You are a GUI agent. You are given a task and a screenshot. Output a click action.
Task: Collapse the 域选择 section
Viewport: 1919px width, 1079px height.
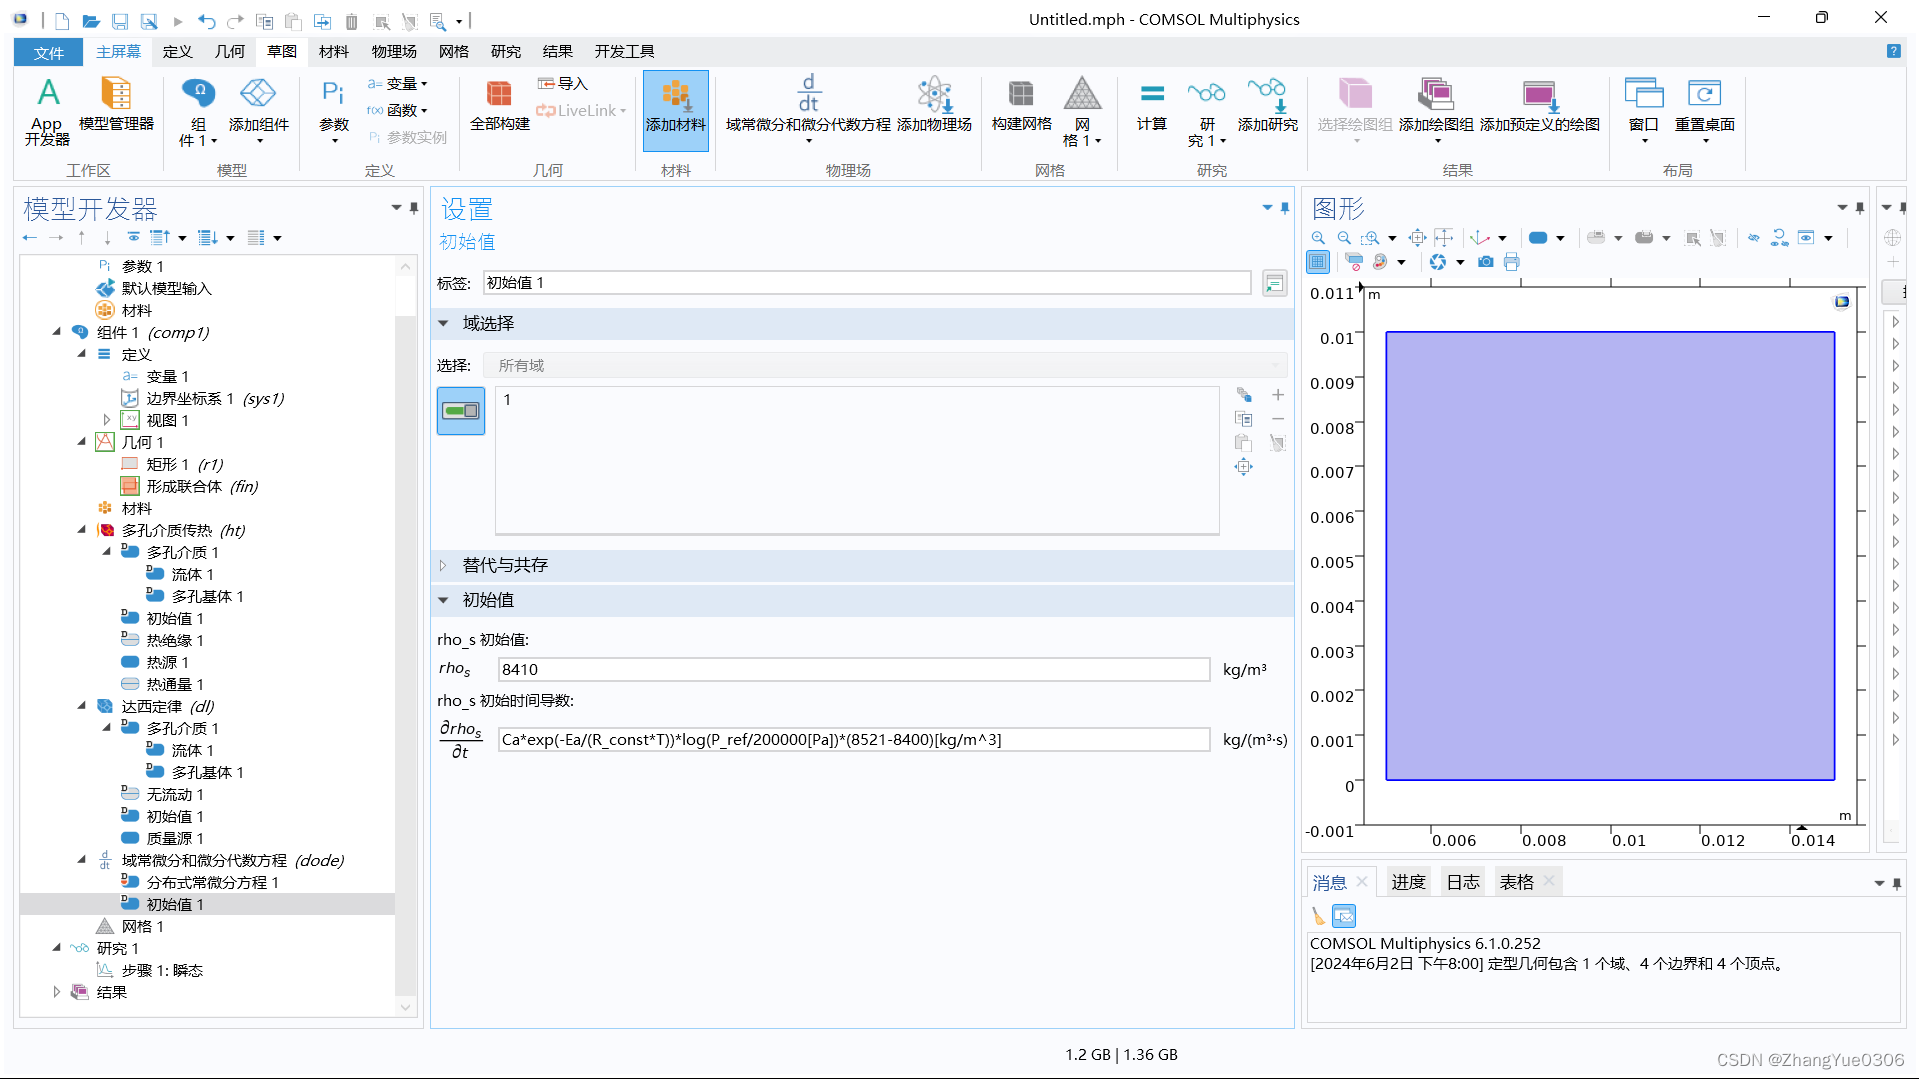(443, 324)
